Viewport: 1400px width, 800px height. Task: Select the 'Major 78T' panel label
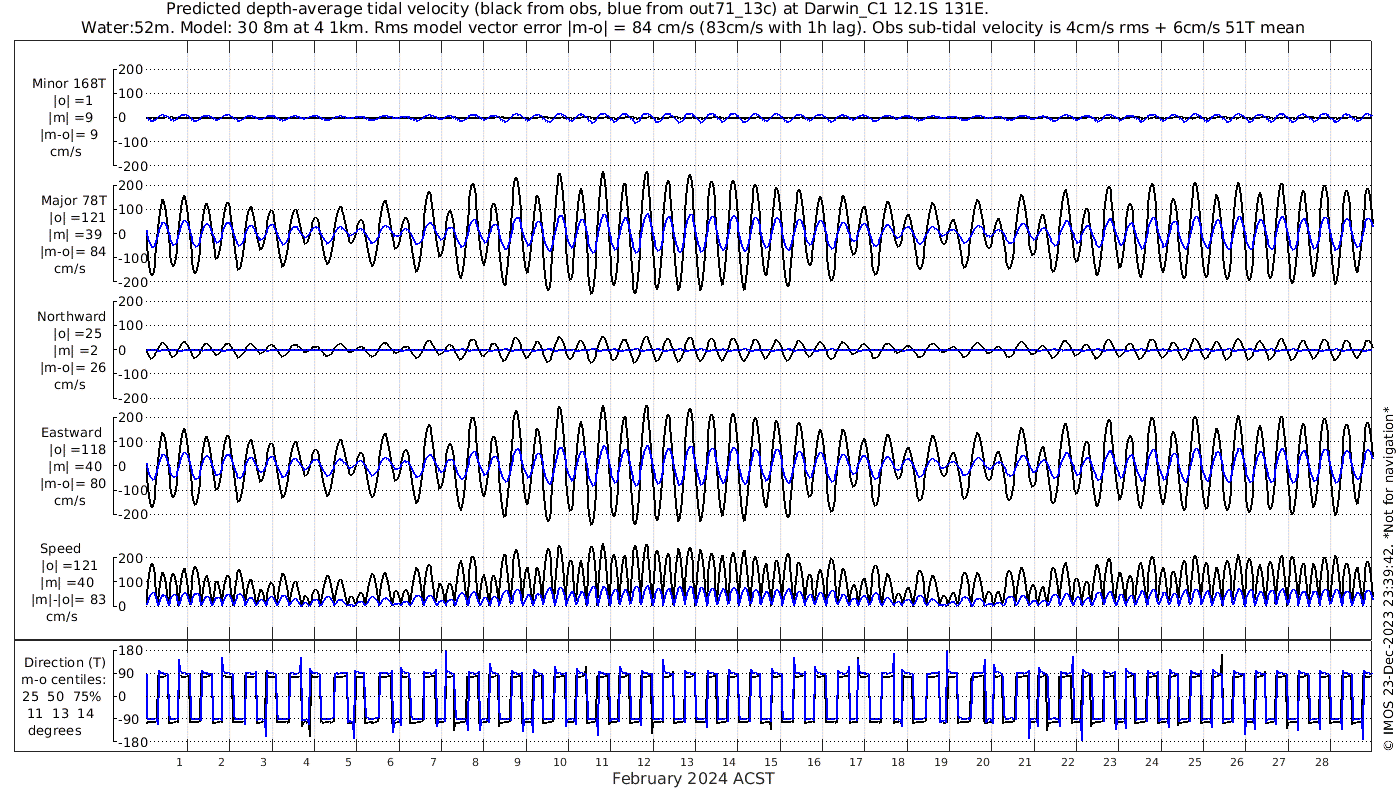(74, 200)
